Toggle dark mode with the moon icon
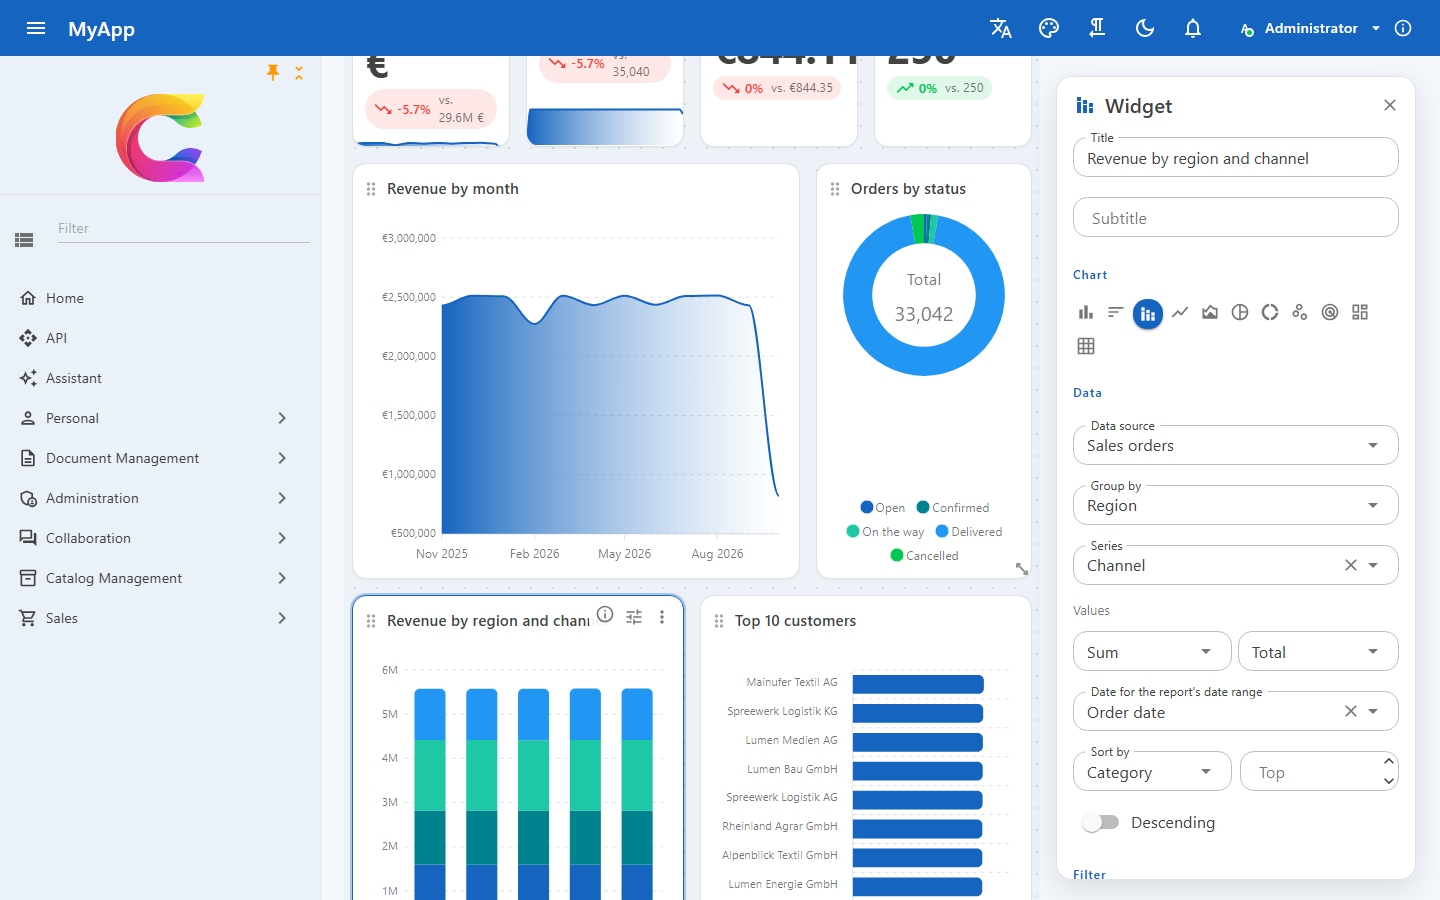The image size is (1440, 900). click(x=1145, y=28)
